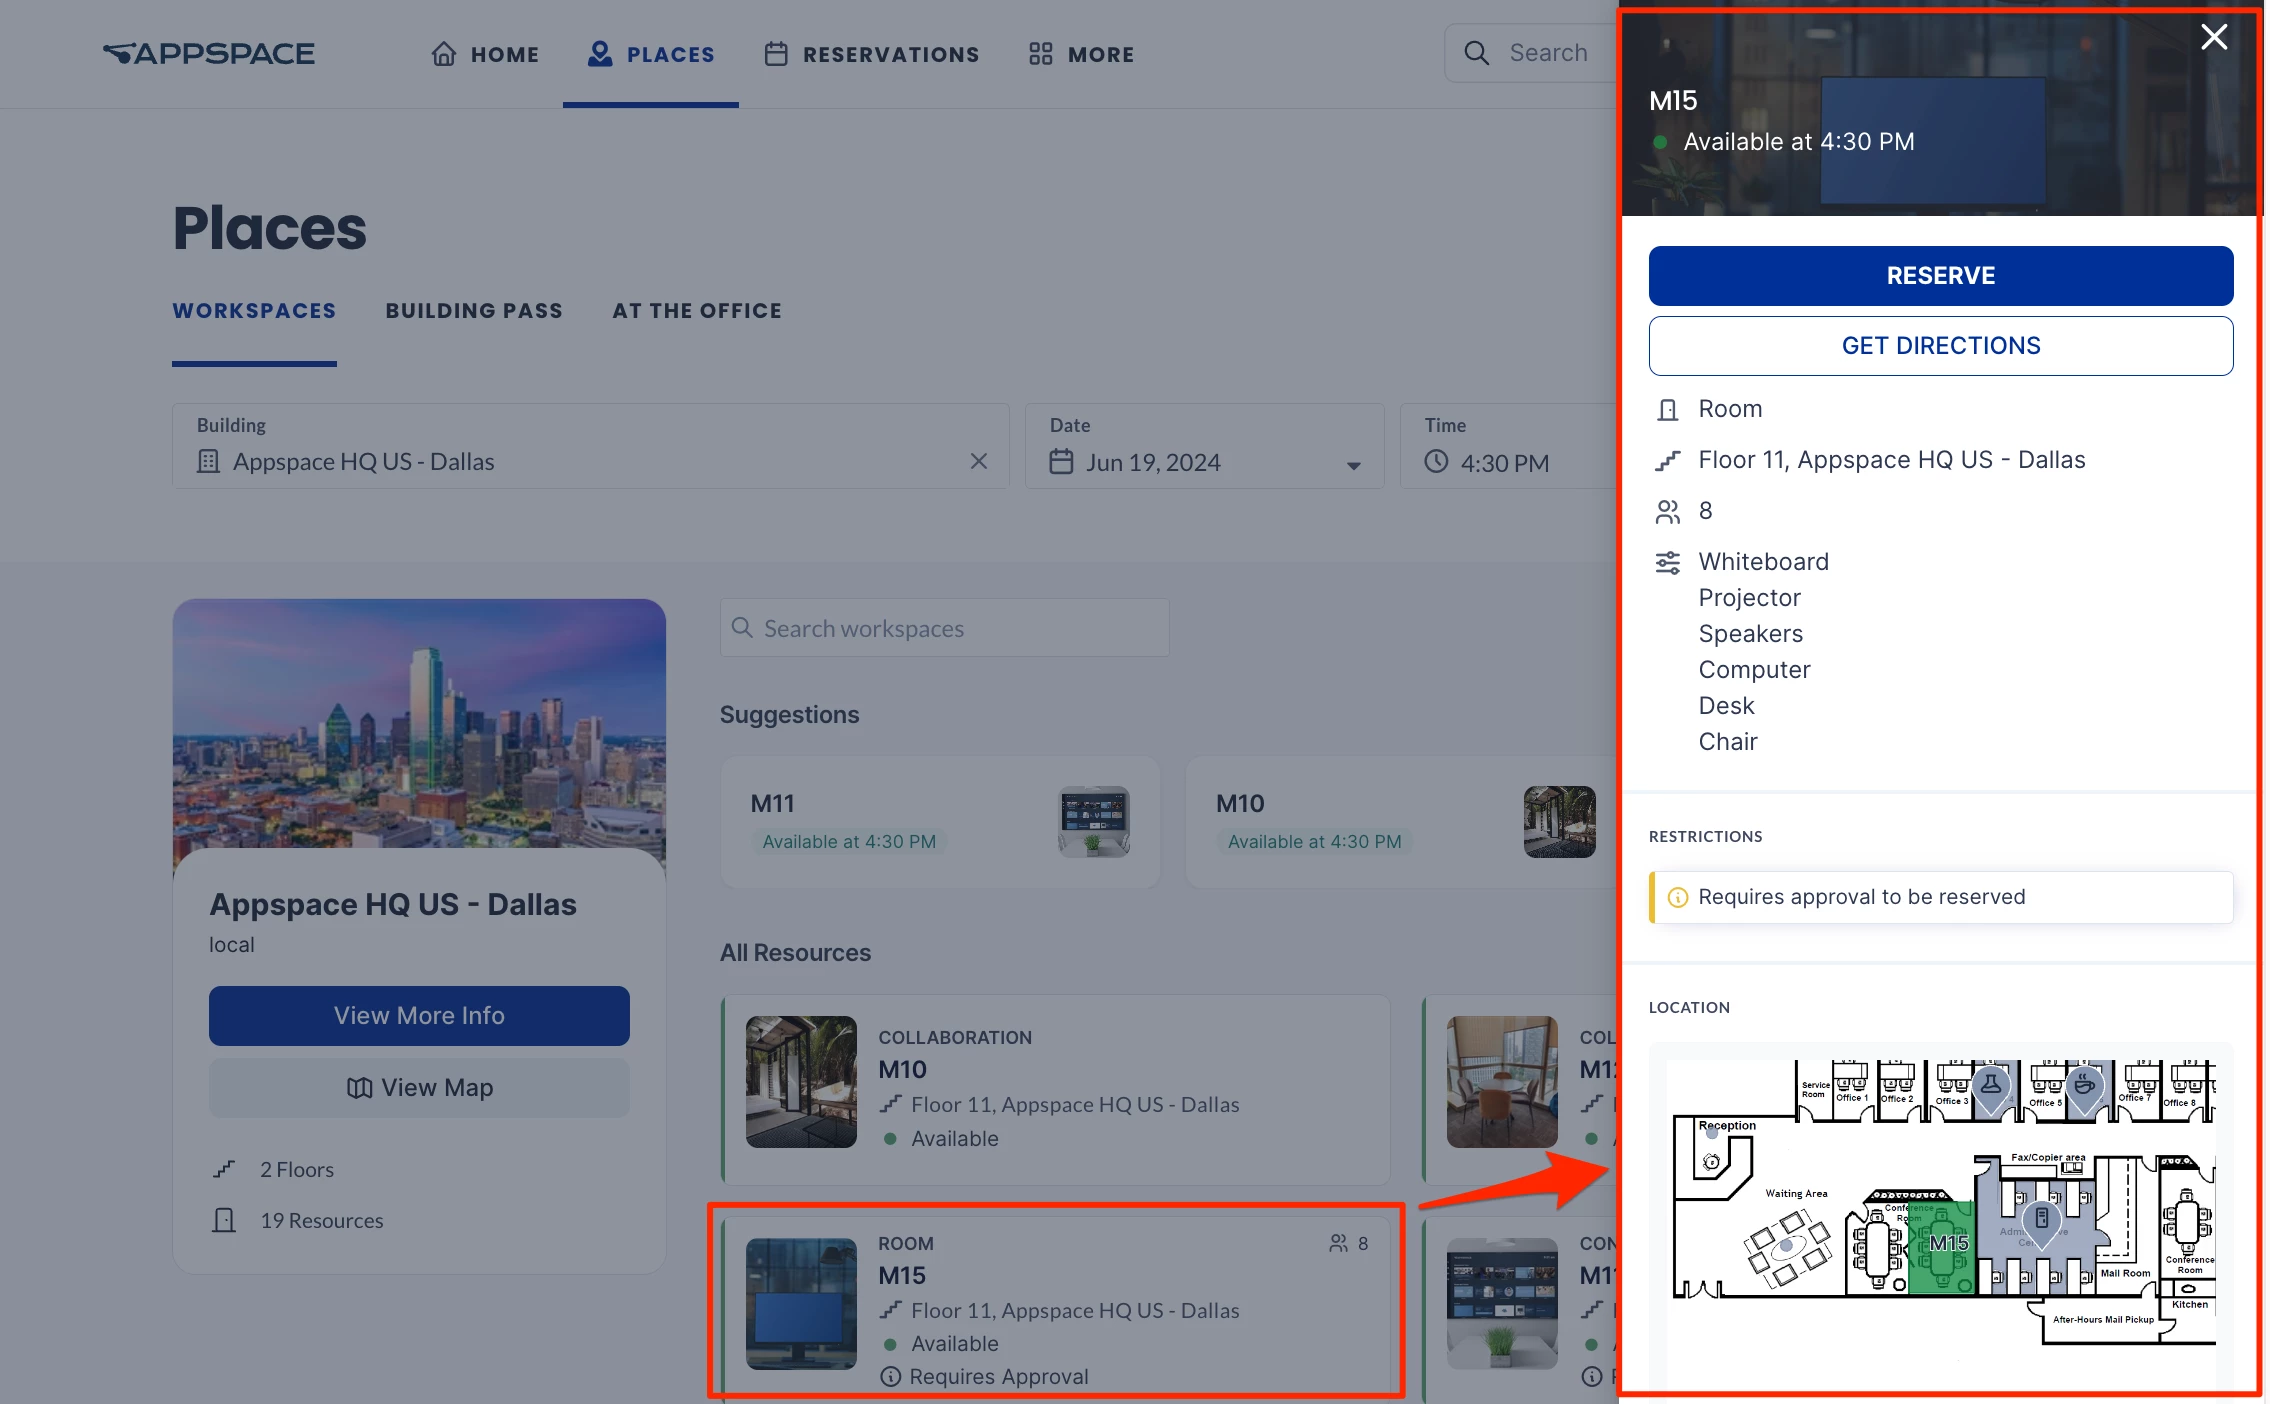The image size is (2270, 1404).
Task: Click the search magnifier icon in header
Action: tap(1476, 53)
